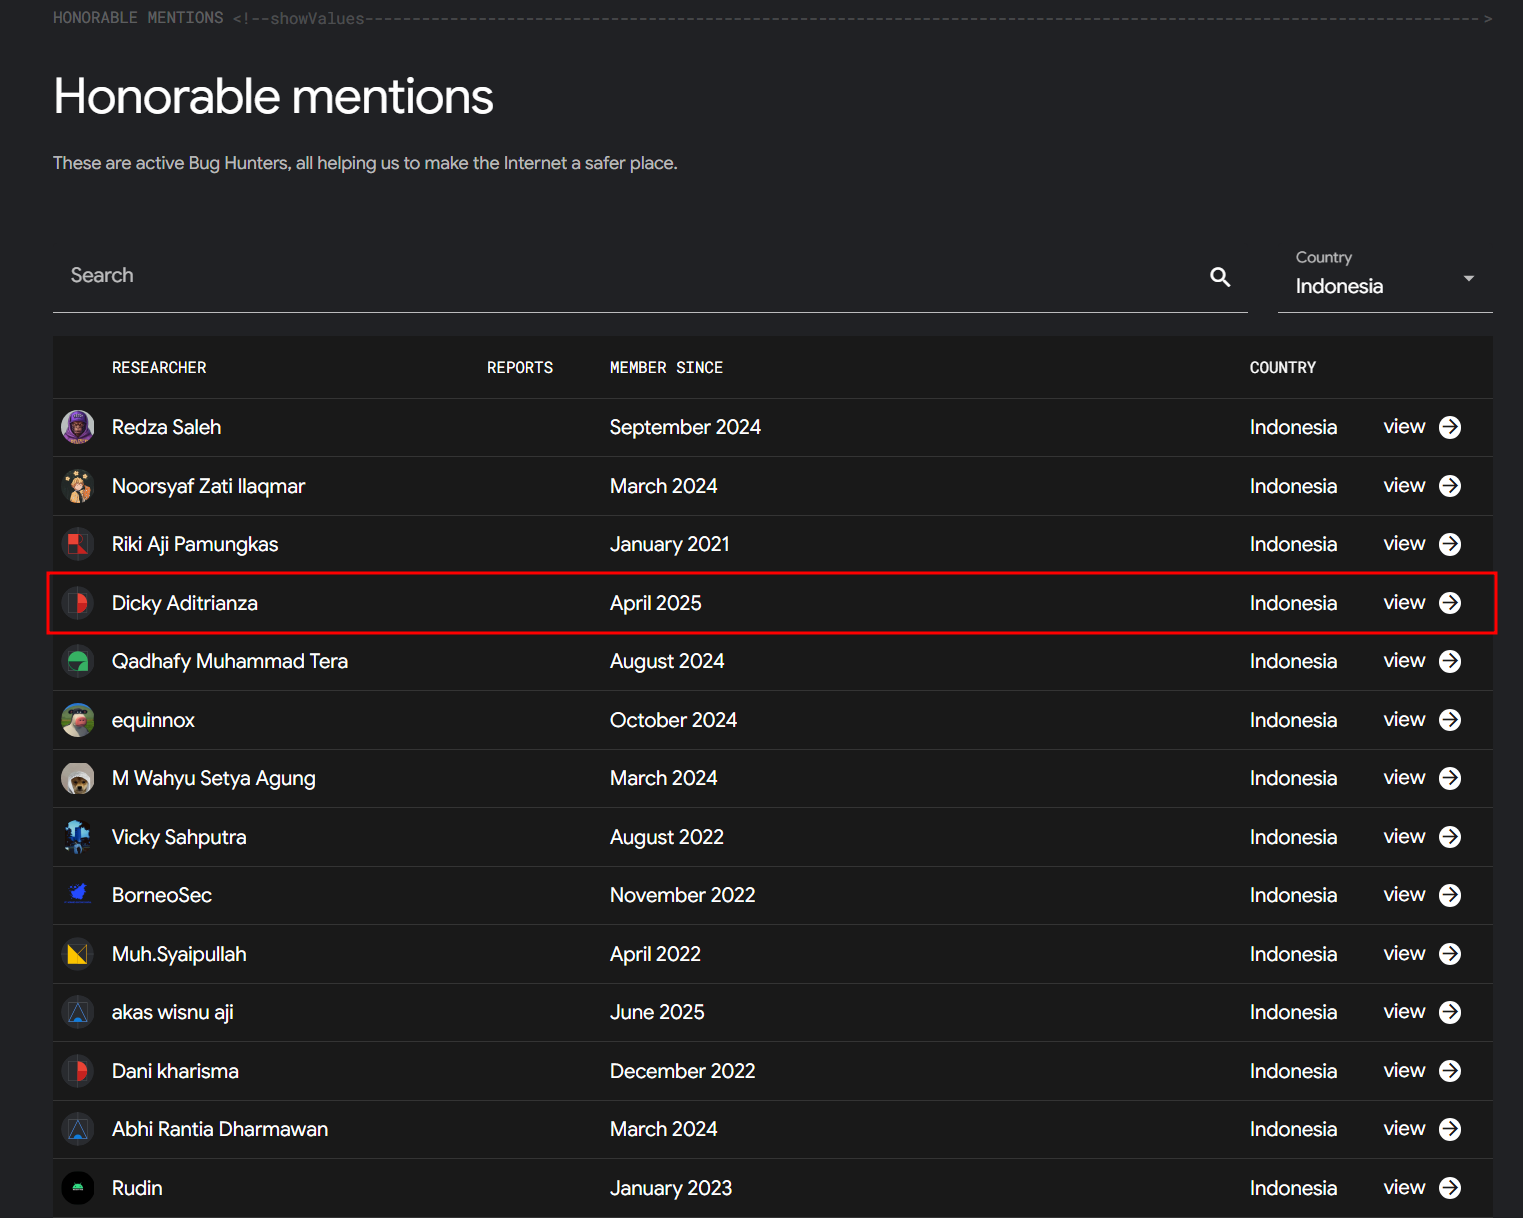Click equinnox's circular arrow icon

(1450, 720)
